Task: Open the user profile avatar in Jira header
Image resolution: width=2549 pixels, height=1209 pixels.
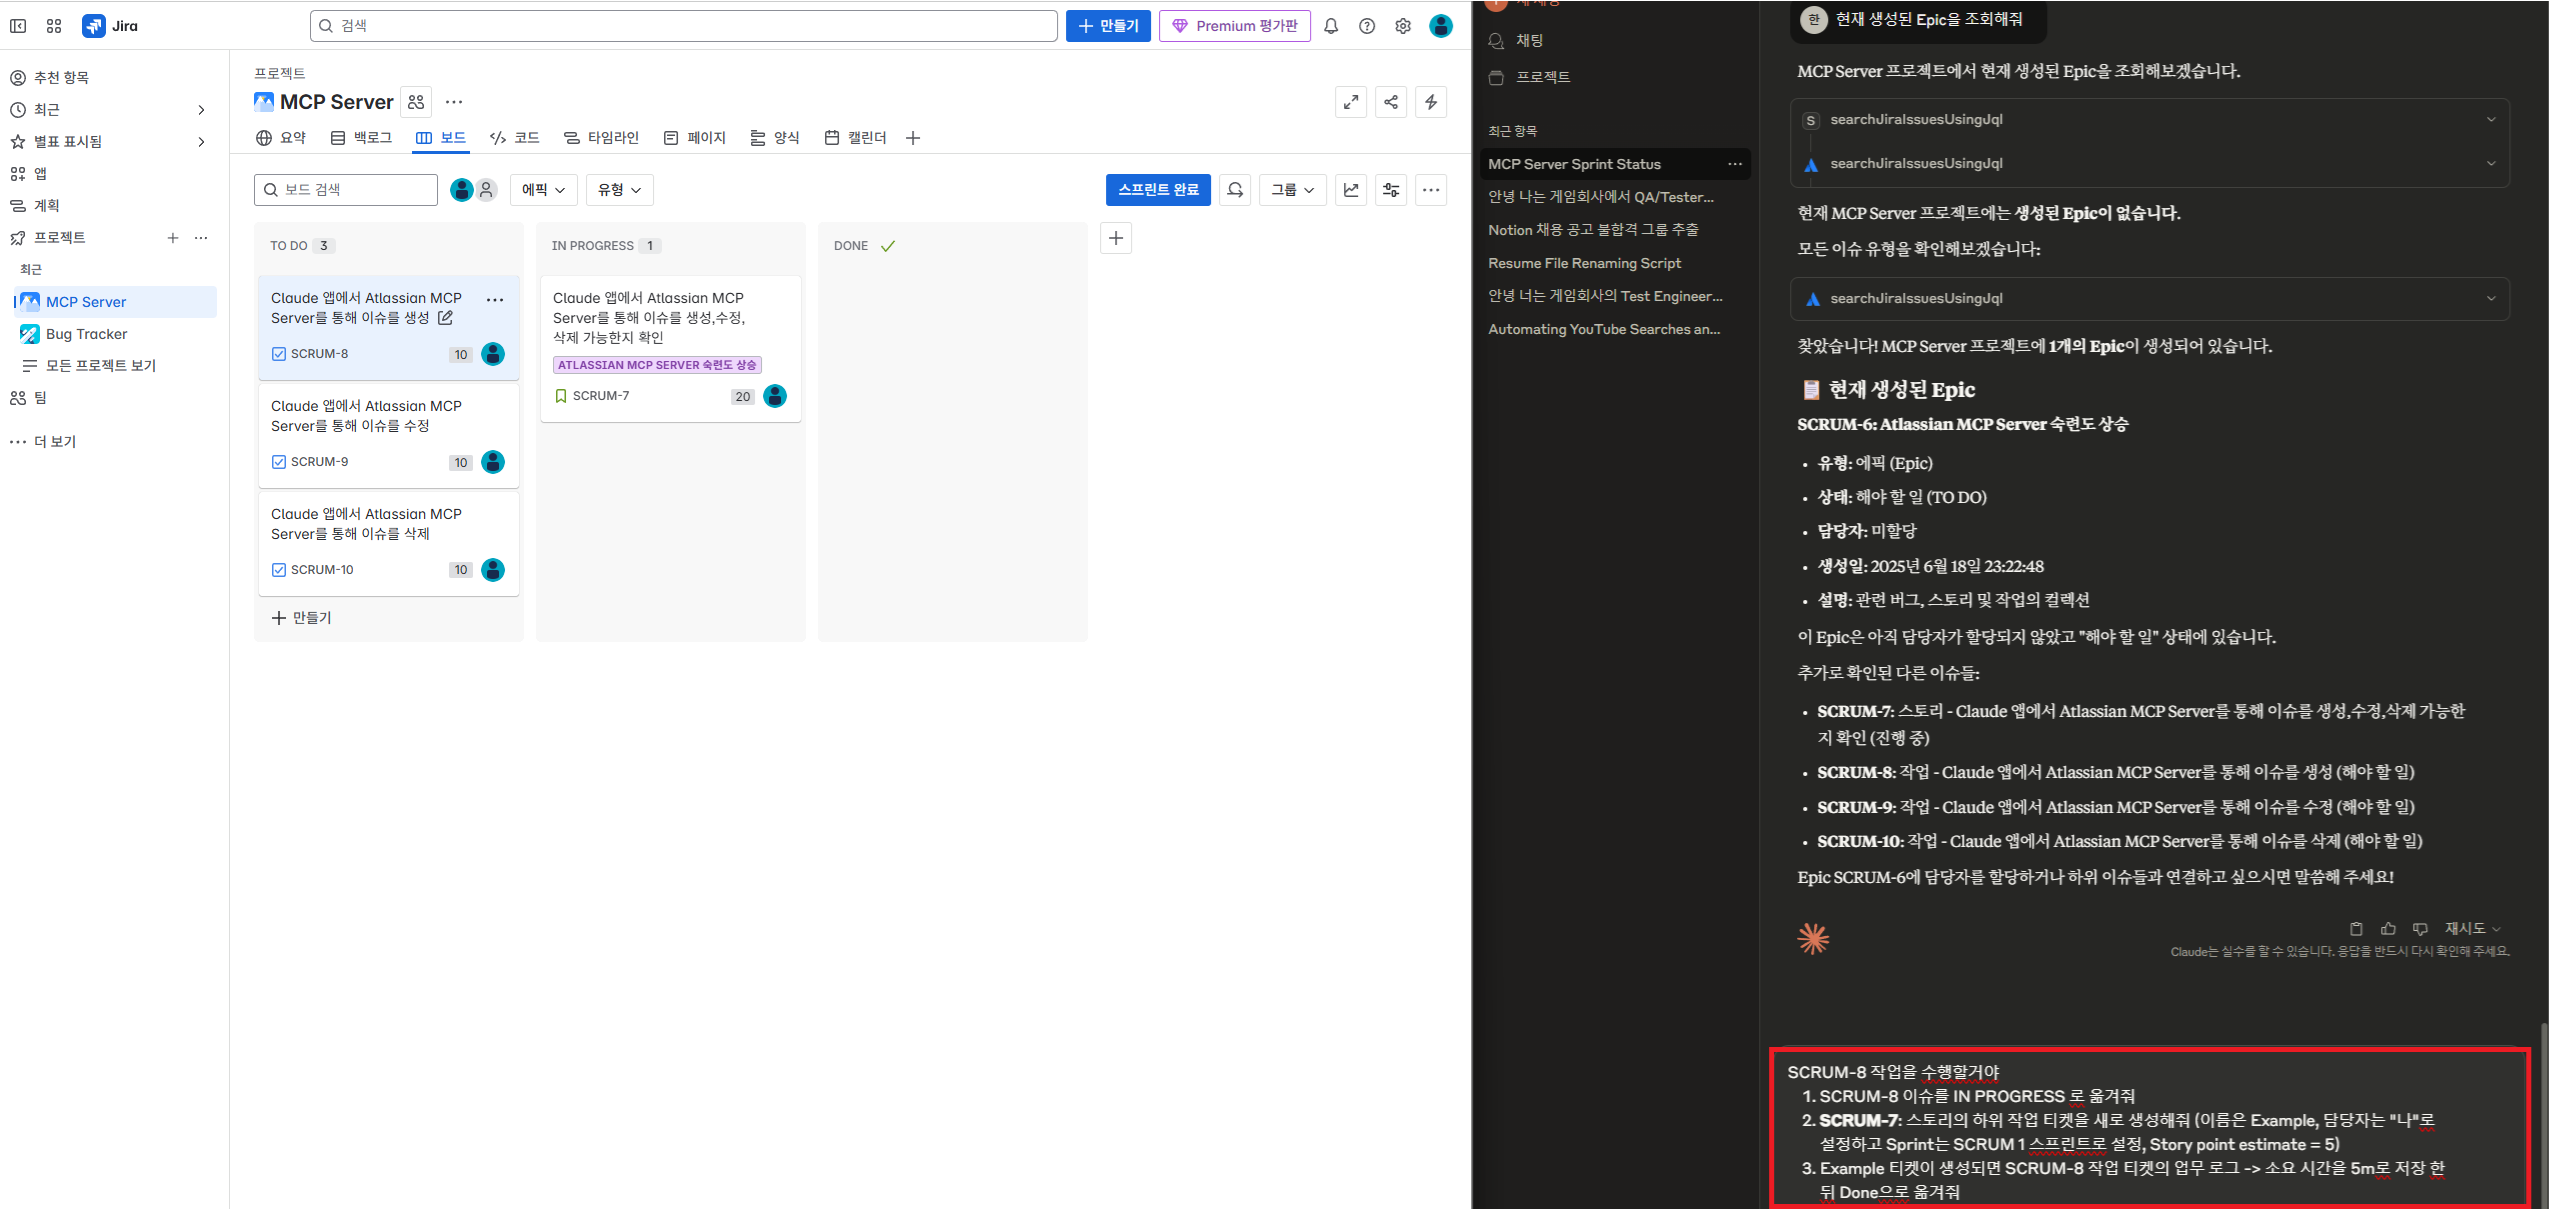Action: click(1441, 26)
